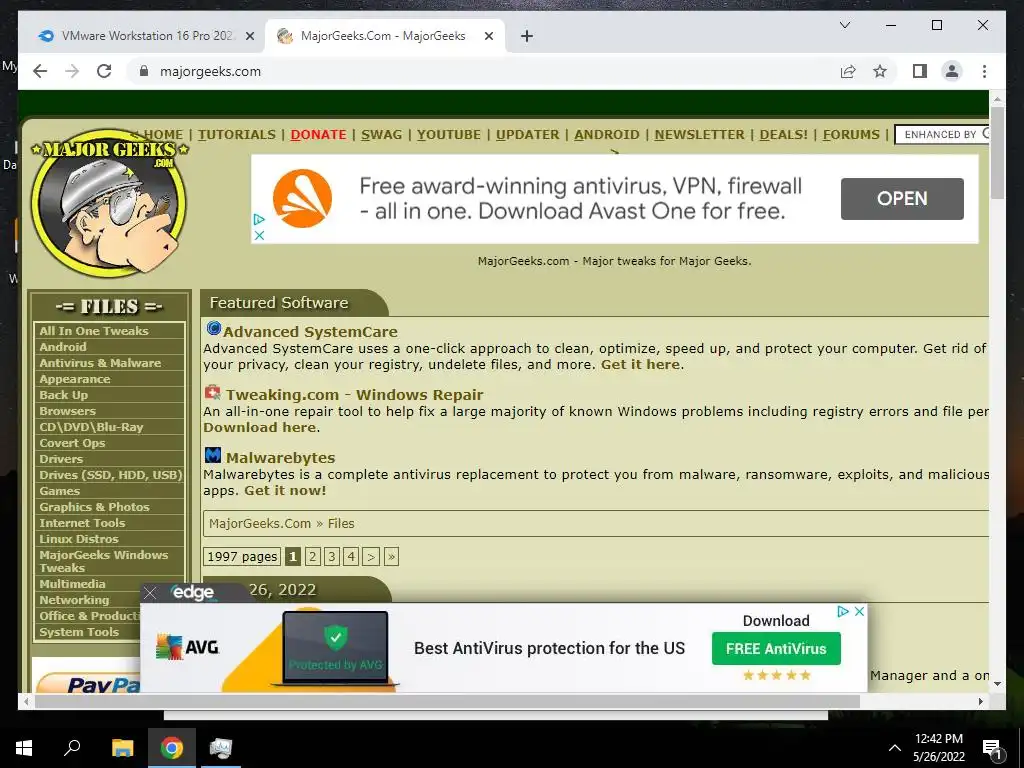Click the next page > button

pyautogui.click(x=371, y=556)
